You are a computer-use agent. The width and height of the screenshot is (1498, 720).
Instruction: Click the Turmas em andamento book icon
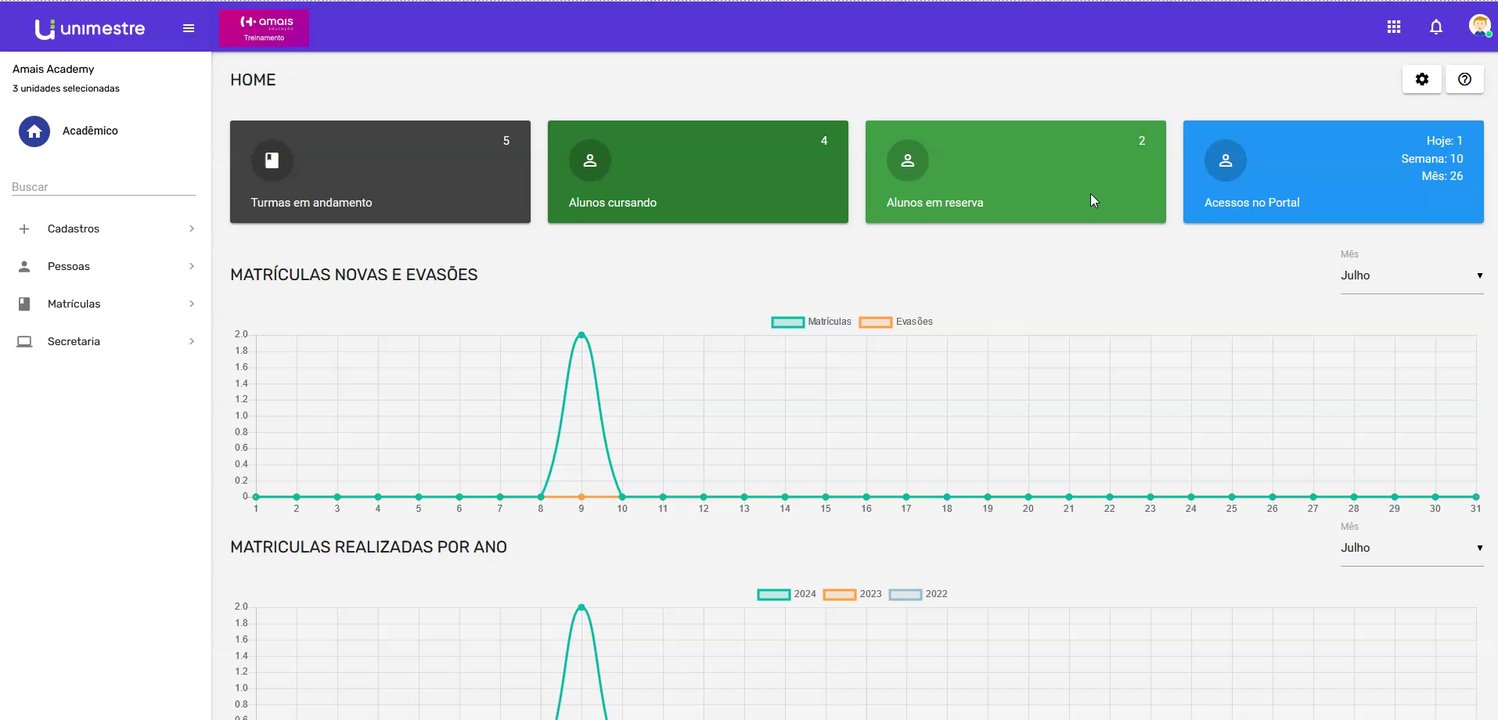coord(272,160)
